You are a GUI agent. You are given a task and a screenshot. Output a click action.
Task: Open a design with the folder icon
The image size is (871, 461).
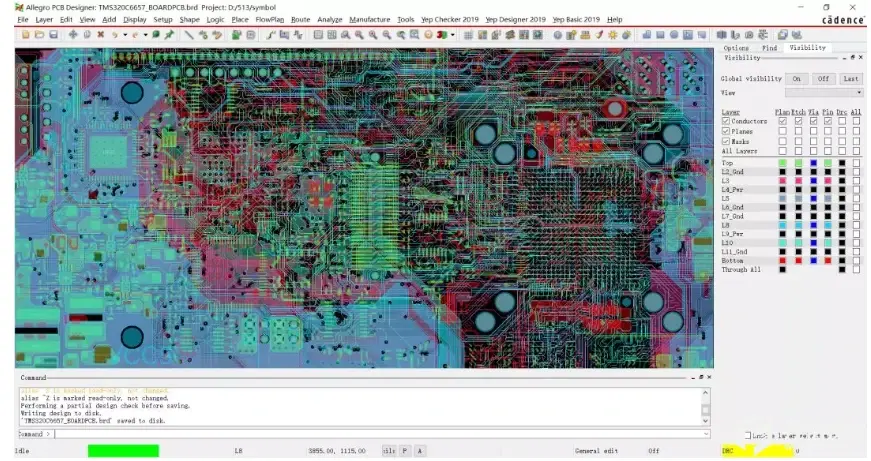point(39,34)
